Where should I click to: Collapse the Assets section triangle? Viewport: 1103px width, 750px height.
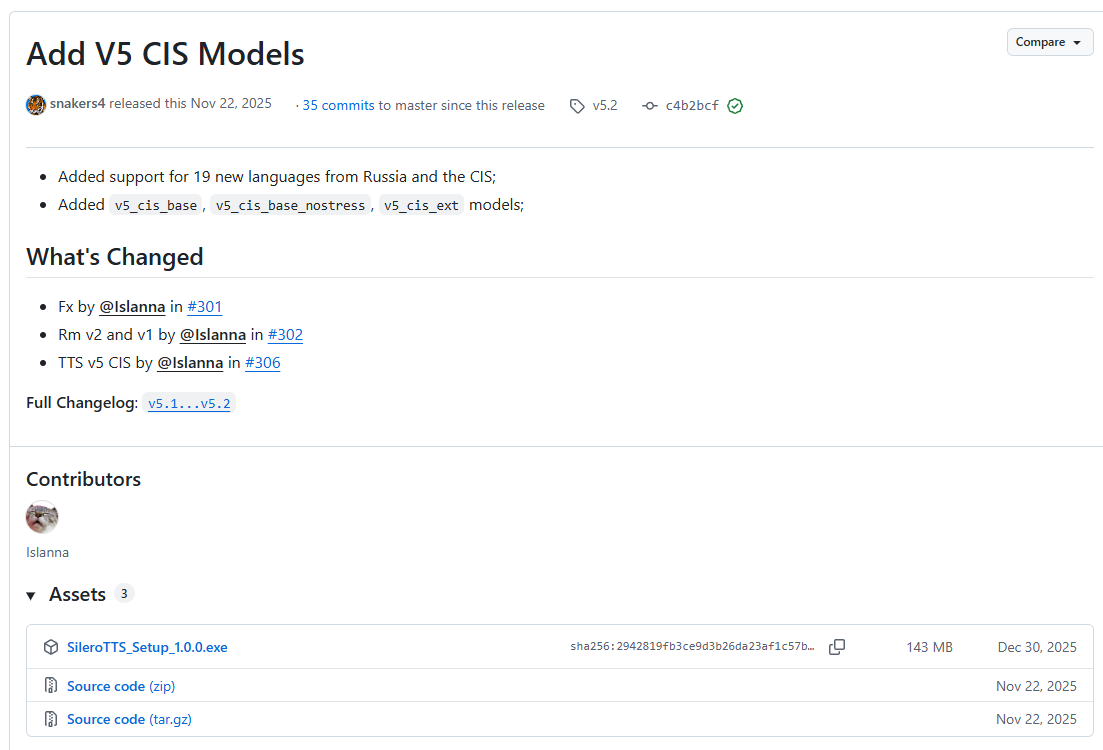pyautogui.click(x=31, y=596)
